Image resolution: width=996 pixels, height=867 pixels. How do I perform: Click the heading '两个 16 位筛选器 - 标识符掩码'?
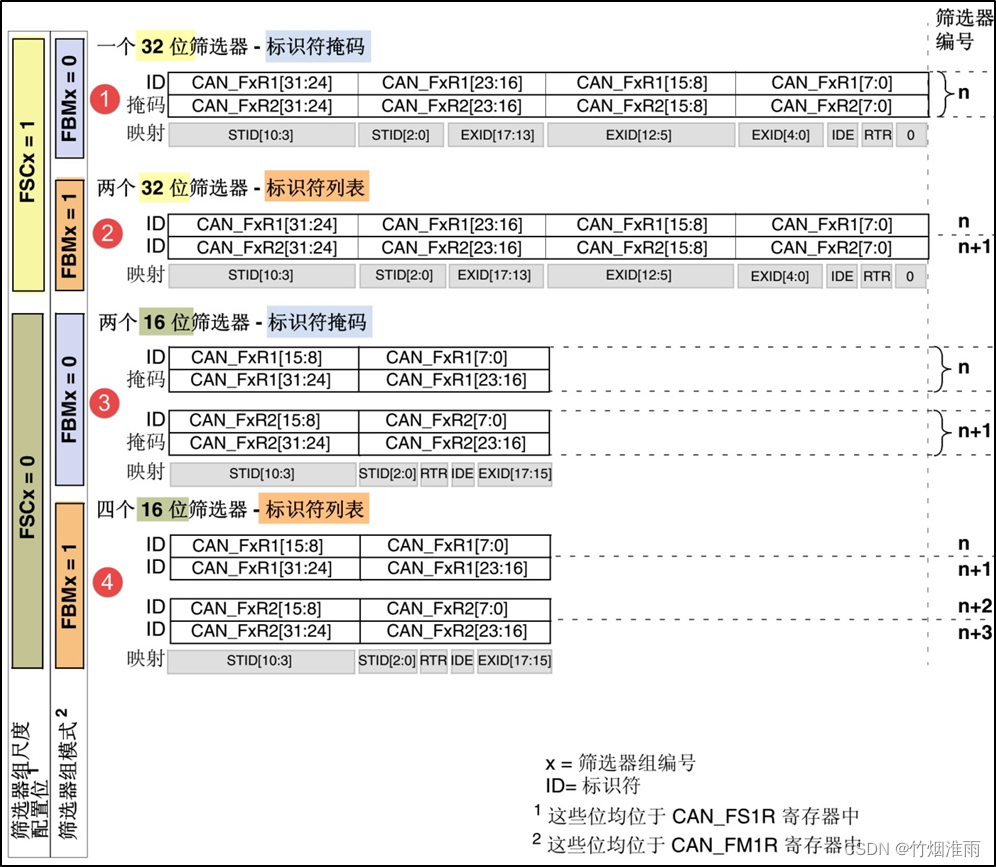point(234,322)
